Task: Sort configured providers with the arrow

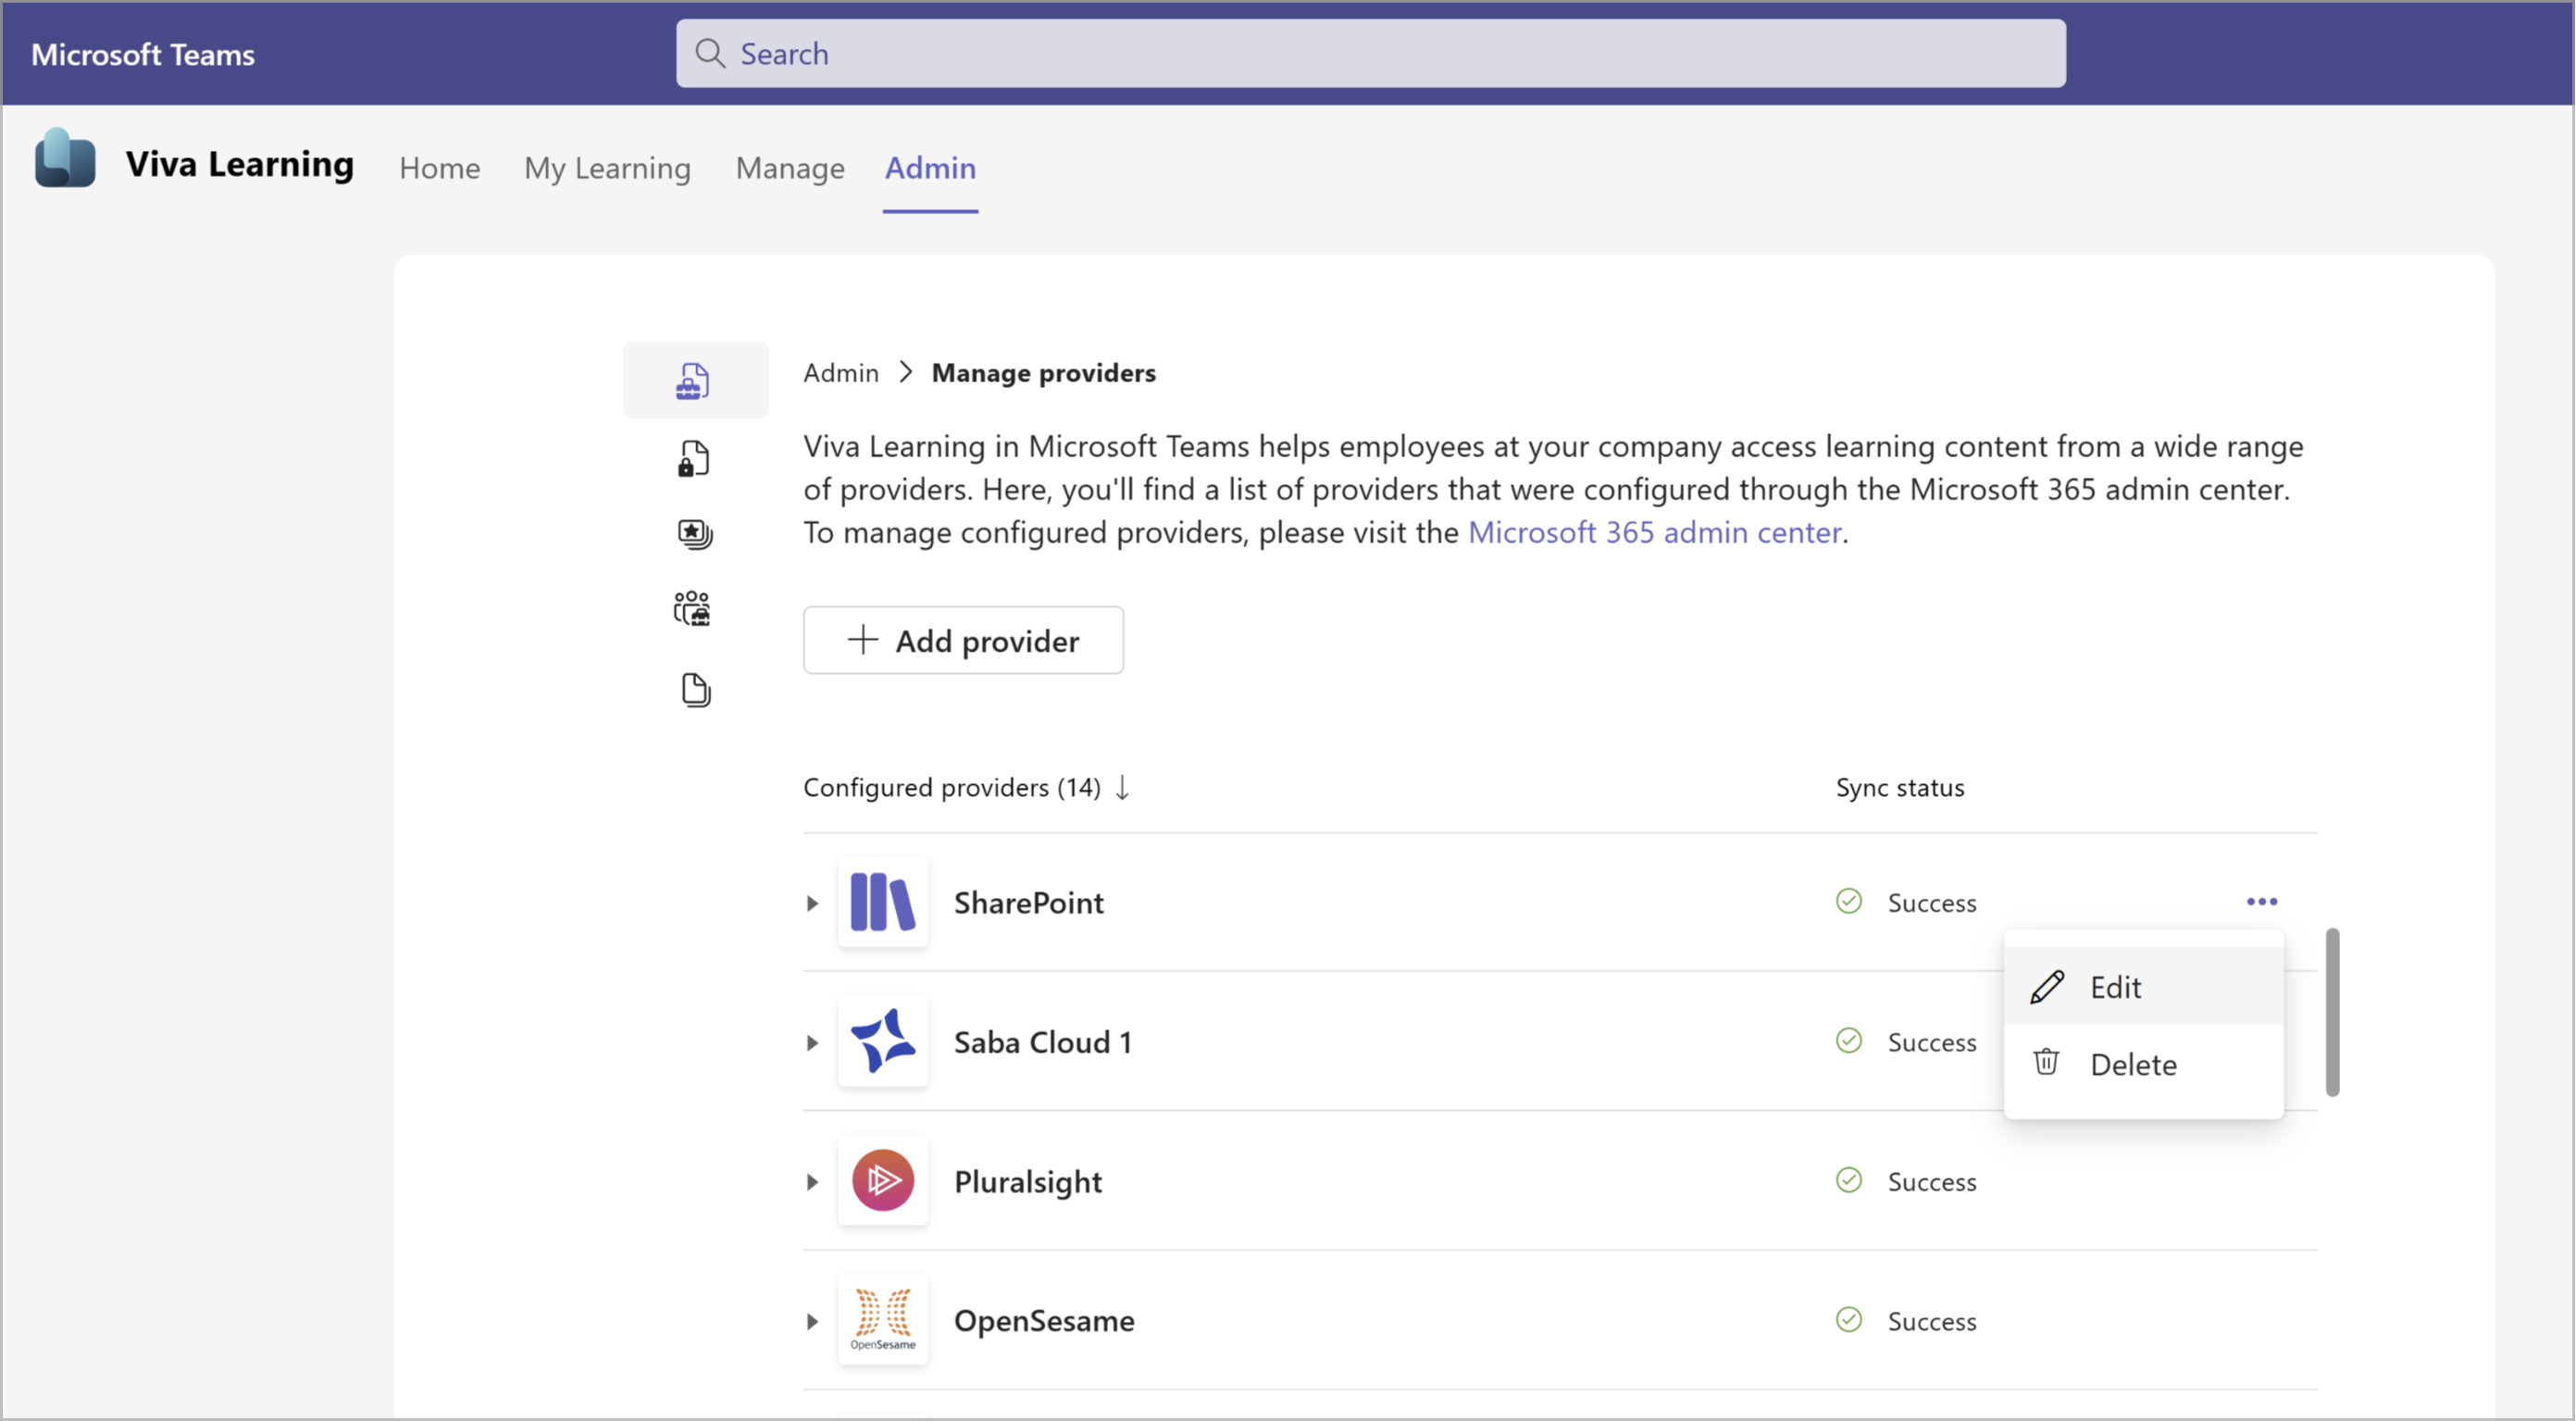Action: (1123, 788)
